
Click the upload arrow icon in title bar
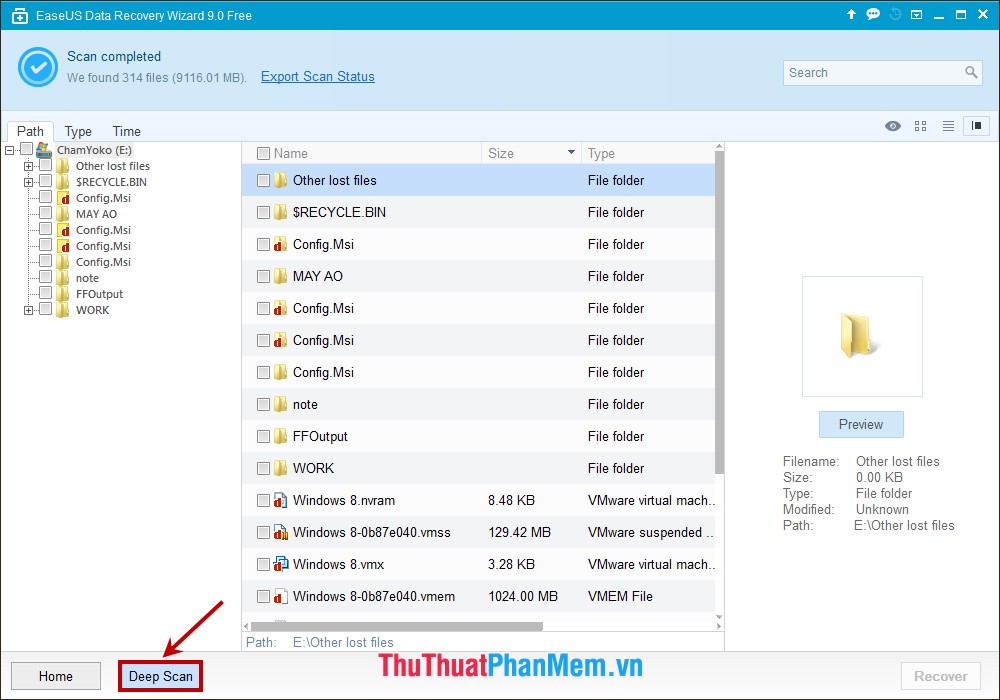(851, 14)
